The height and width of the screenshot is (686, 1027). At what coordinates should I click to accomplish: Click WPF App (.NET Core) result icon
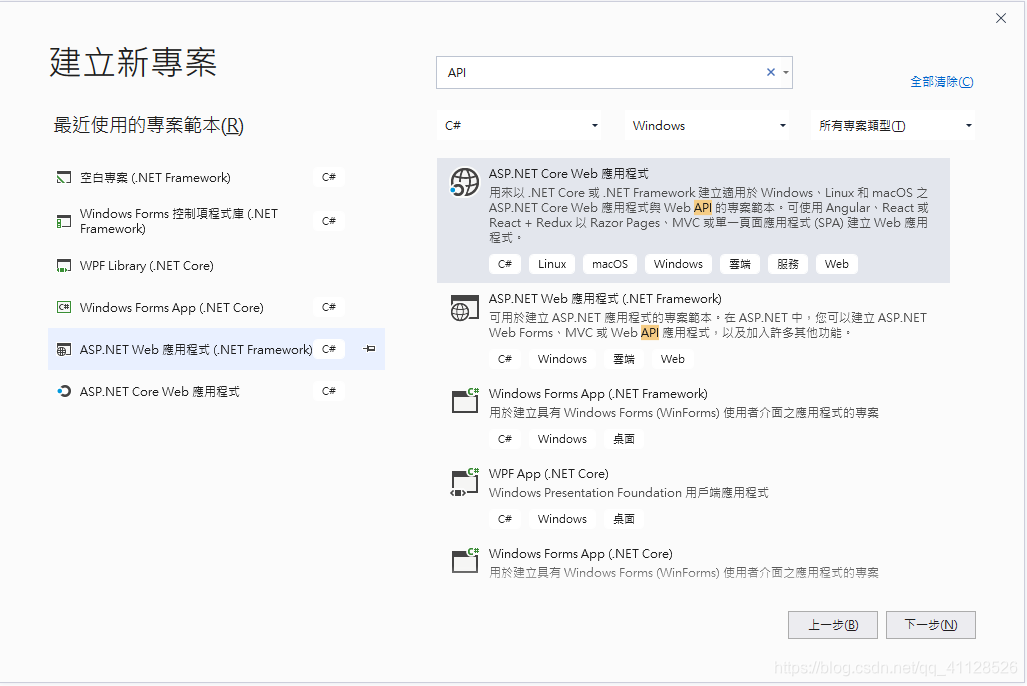click(x=465, y=482)
